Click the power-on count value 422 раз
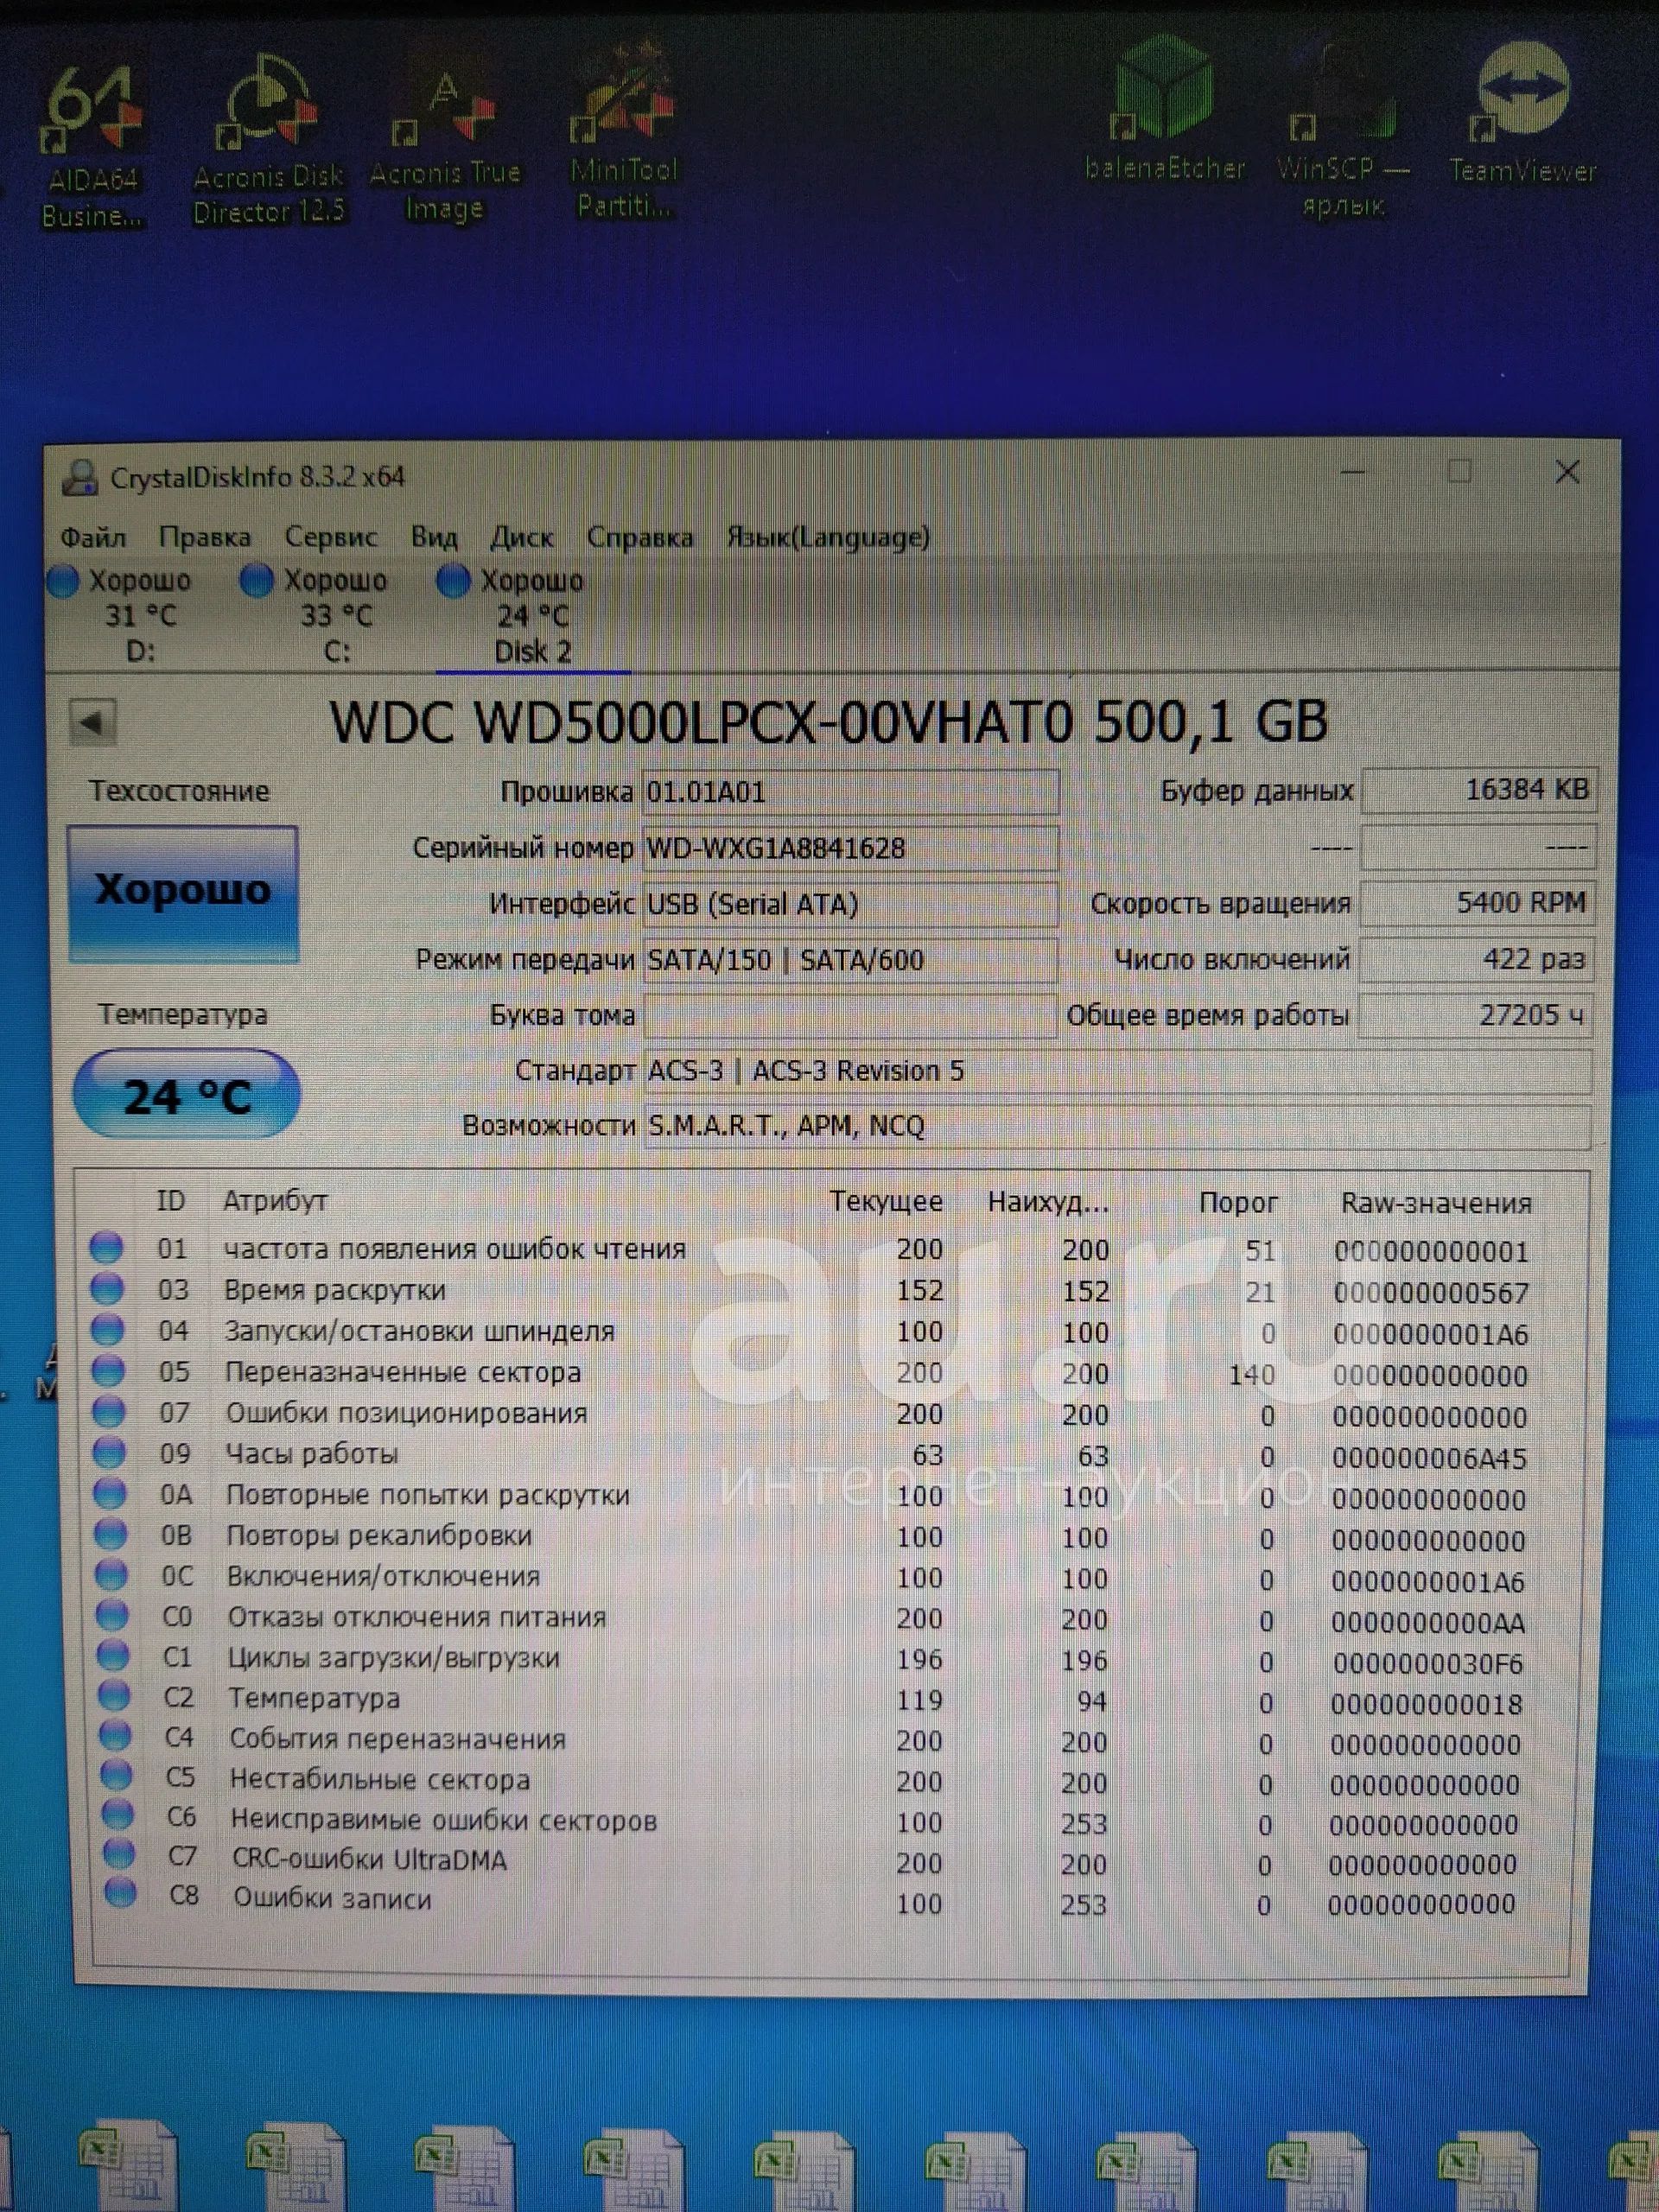The width and height of the screenshot is (1659, 2212). coord(1477,959)
